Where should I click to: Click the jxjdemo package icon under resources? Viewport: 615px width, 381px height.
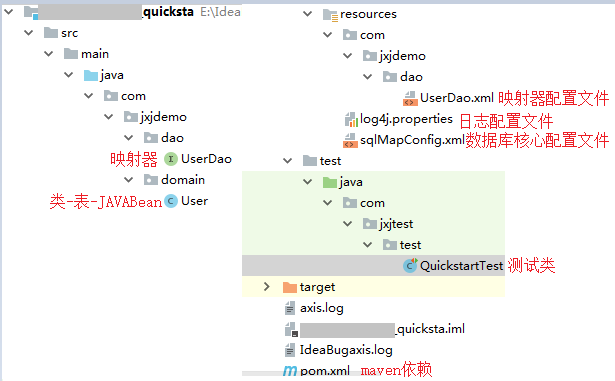click(x=370, y=56)
